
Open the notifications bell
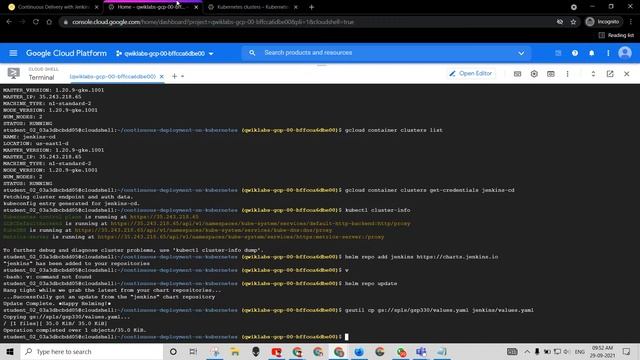coord(591,53)
